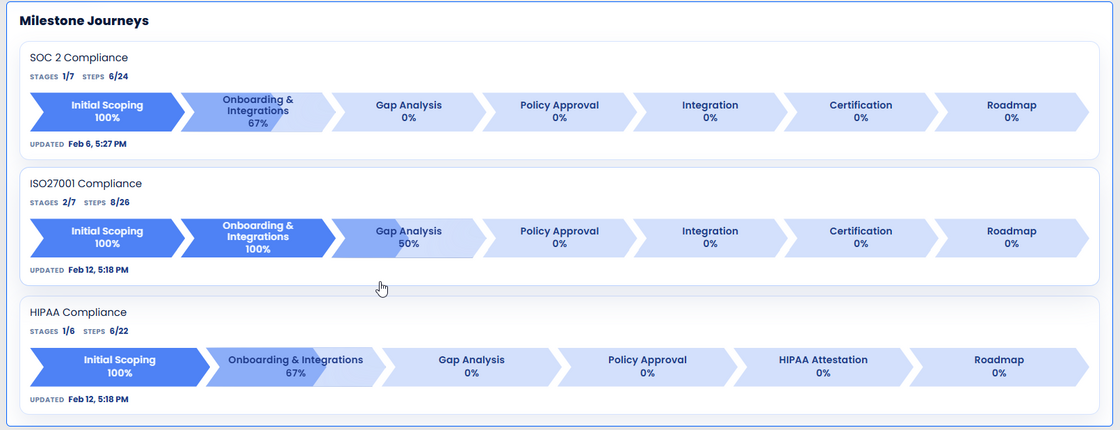The image size is (1120, 430).
Task: Open the ISO27001 Compliance journey title
Action: click(86, 184)
